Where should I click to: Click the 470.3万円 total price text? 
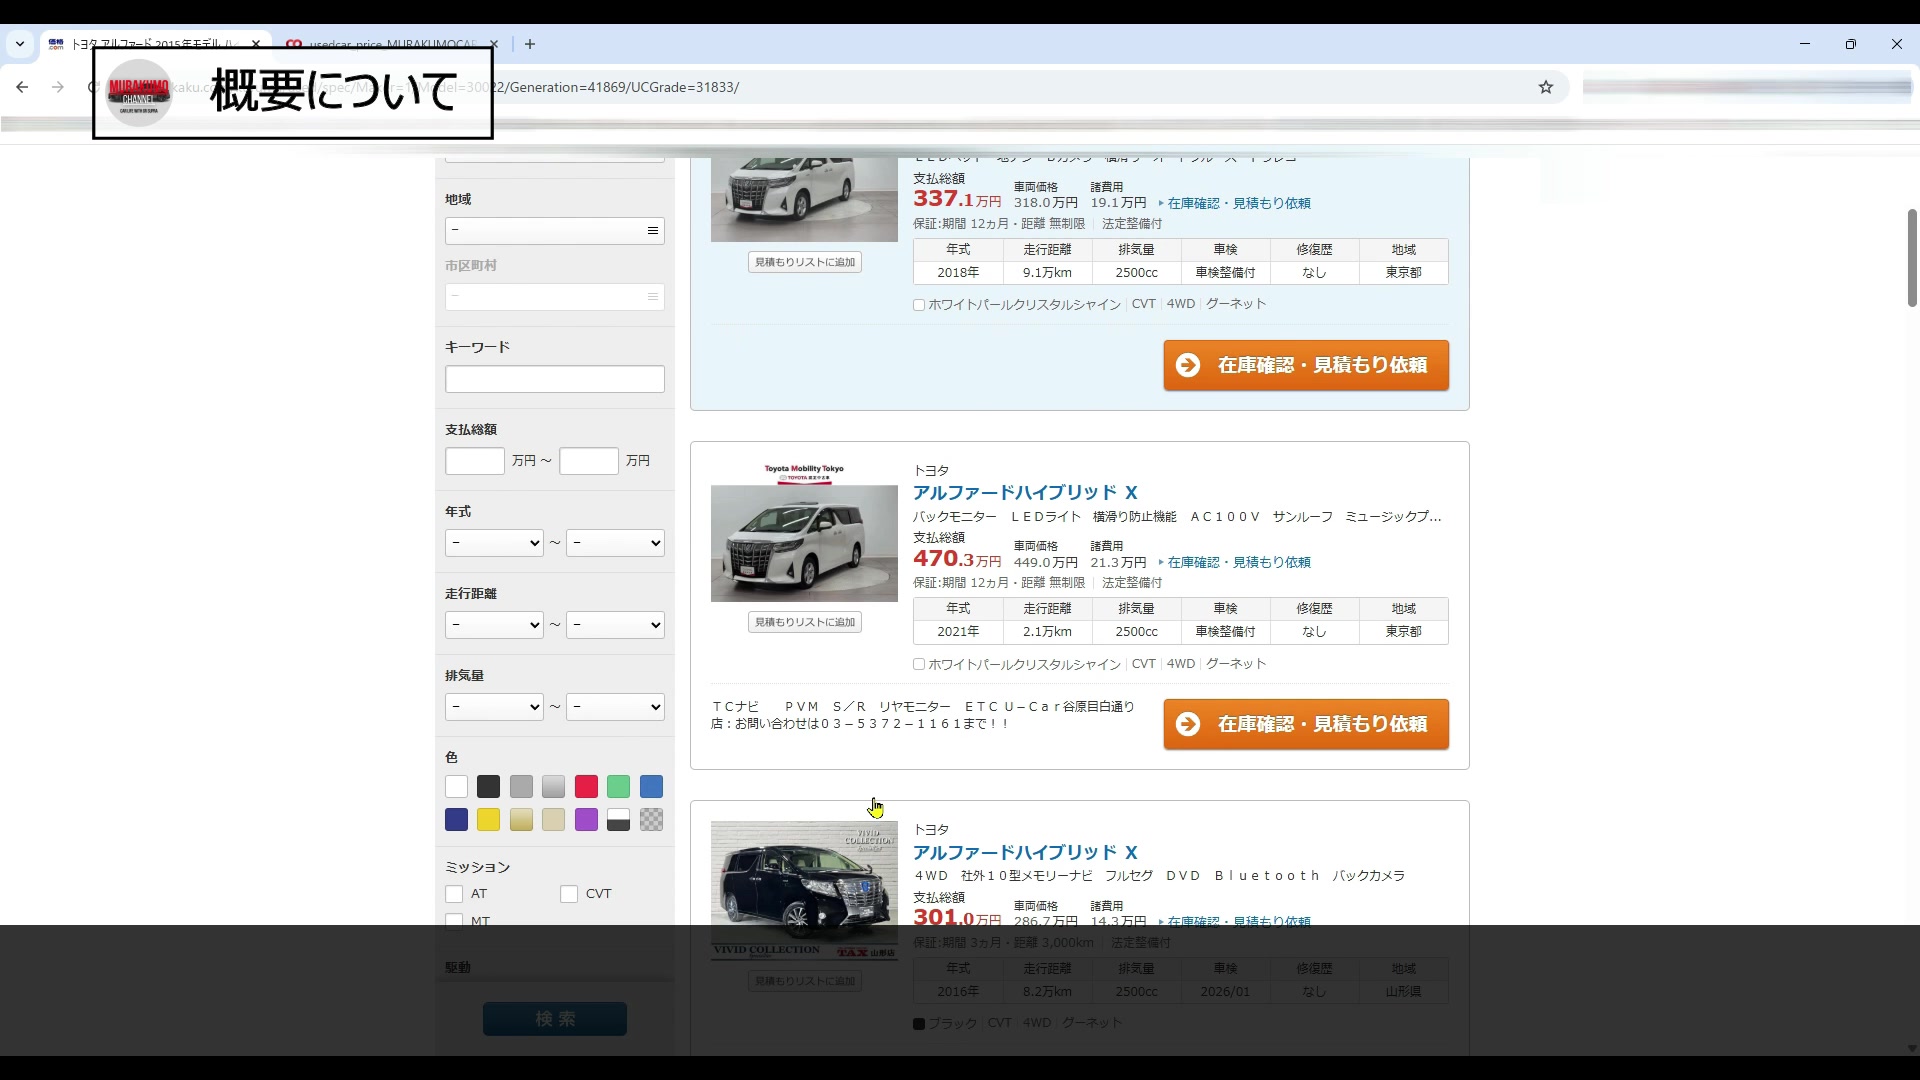point(957,559)
